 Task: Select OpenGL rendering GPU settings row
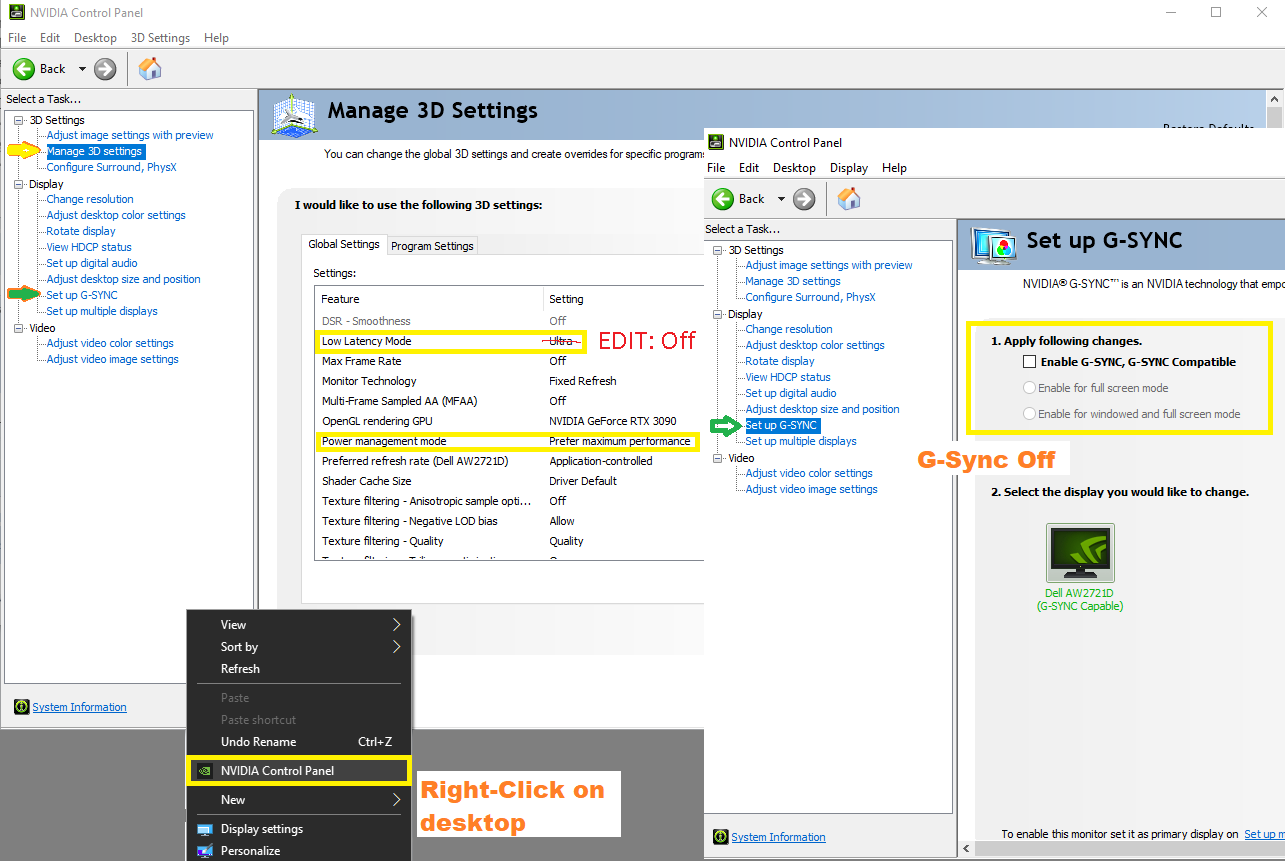click(508, 421)
